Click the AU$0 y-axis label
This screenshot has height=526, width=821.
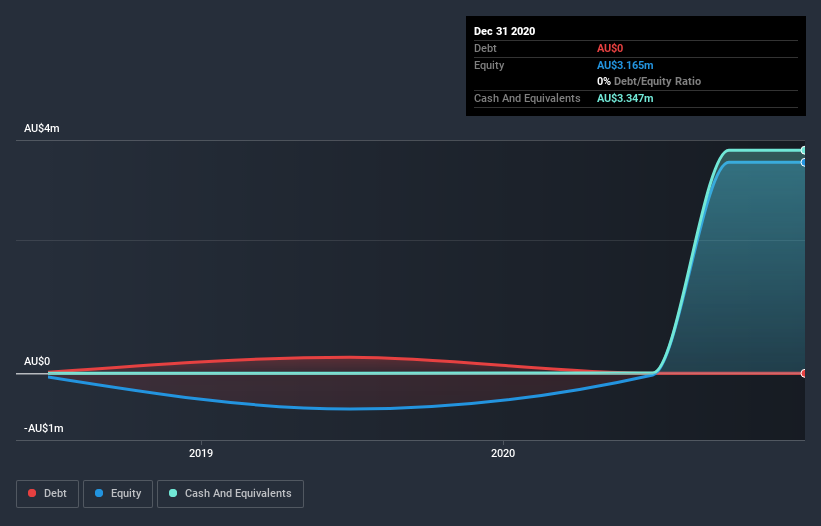point(37,361)
